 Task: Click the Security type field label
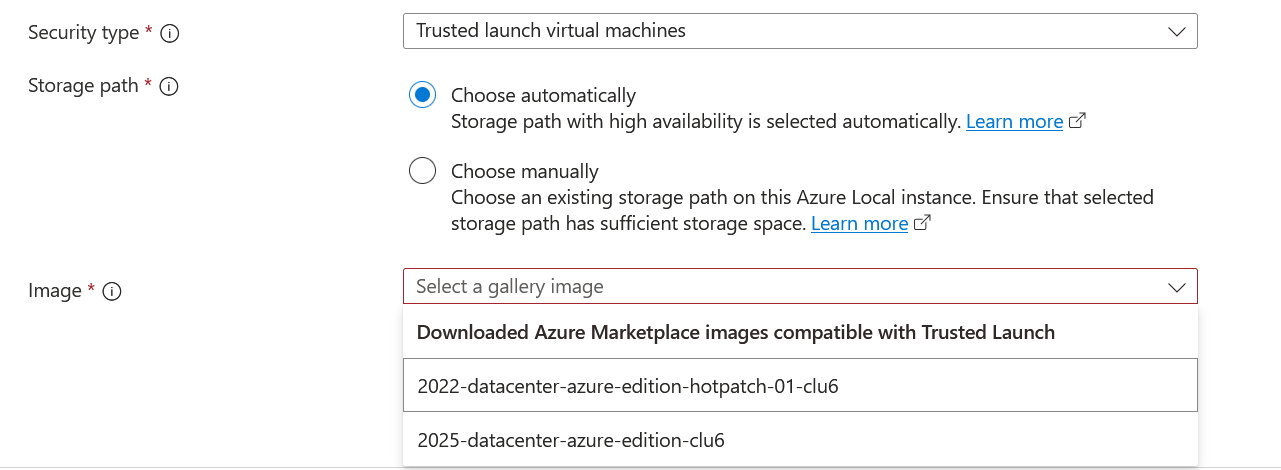(x=84, y=33)
